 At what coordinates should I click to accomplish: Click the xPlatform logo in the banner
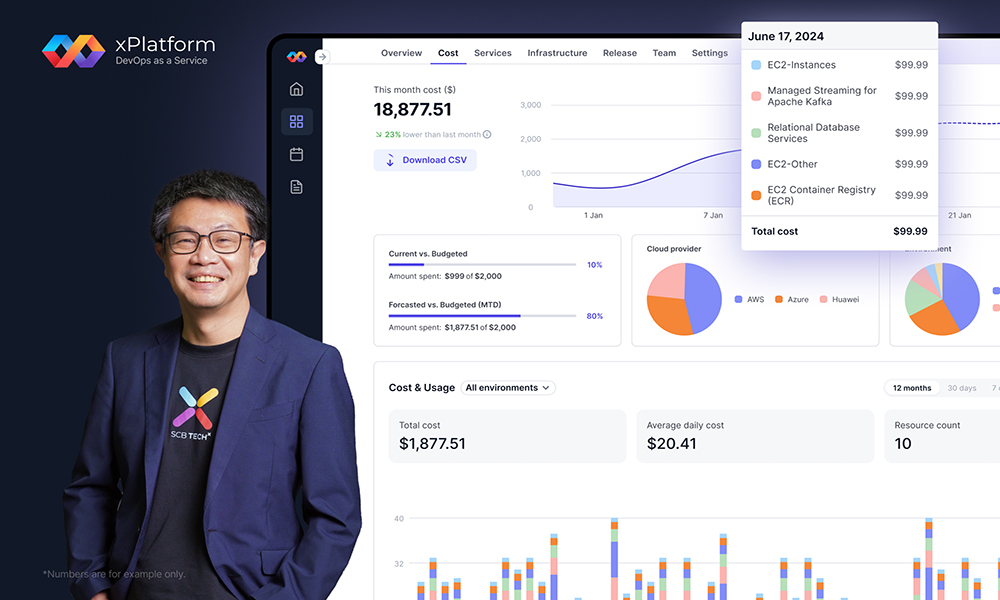pos(74,51)
